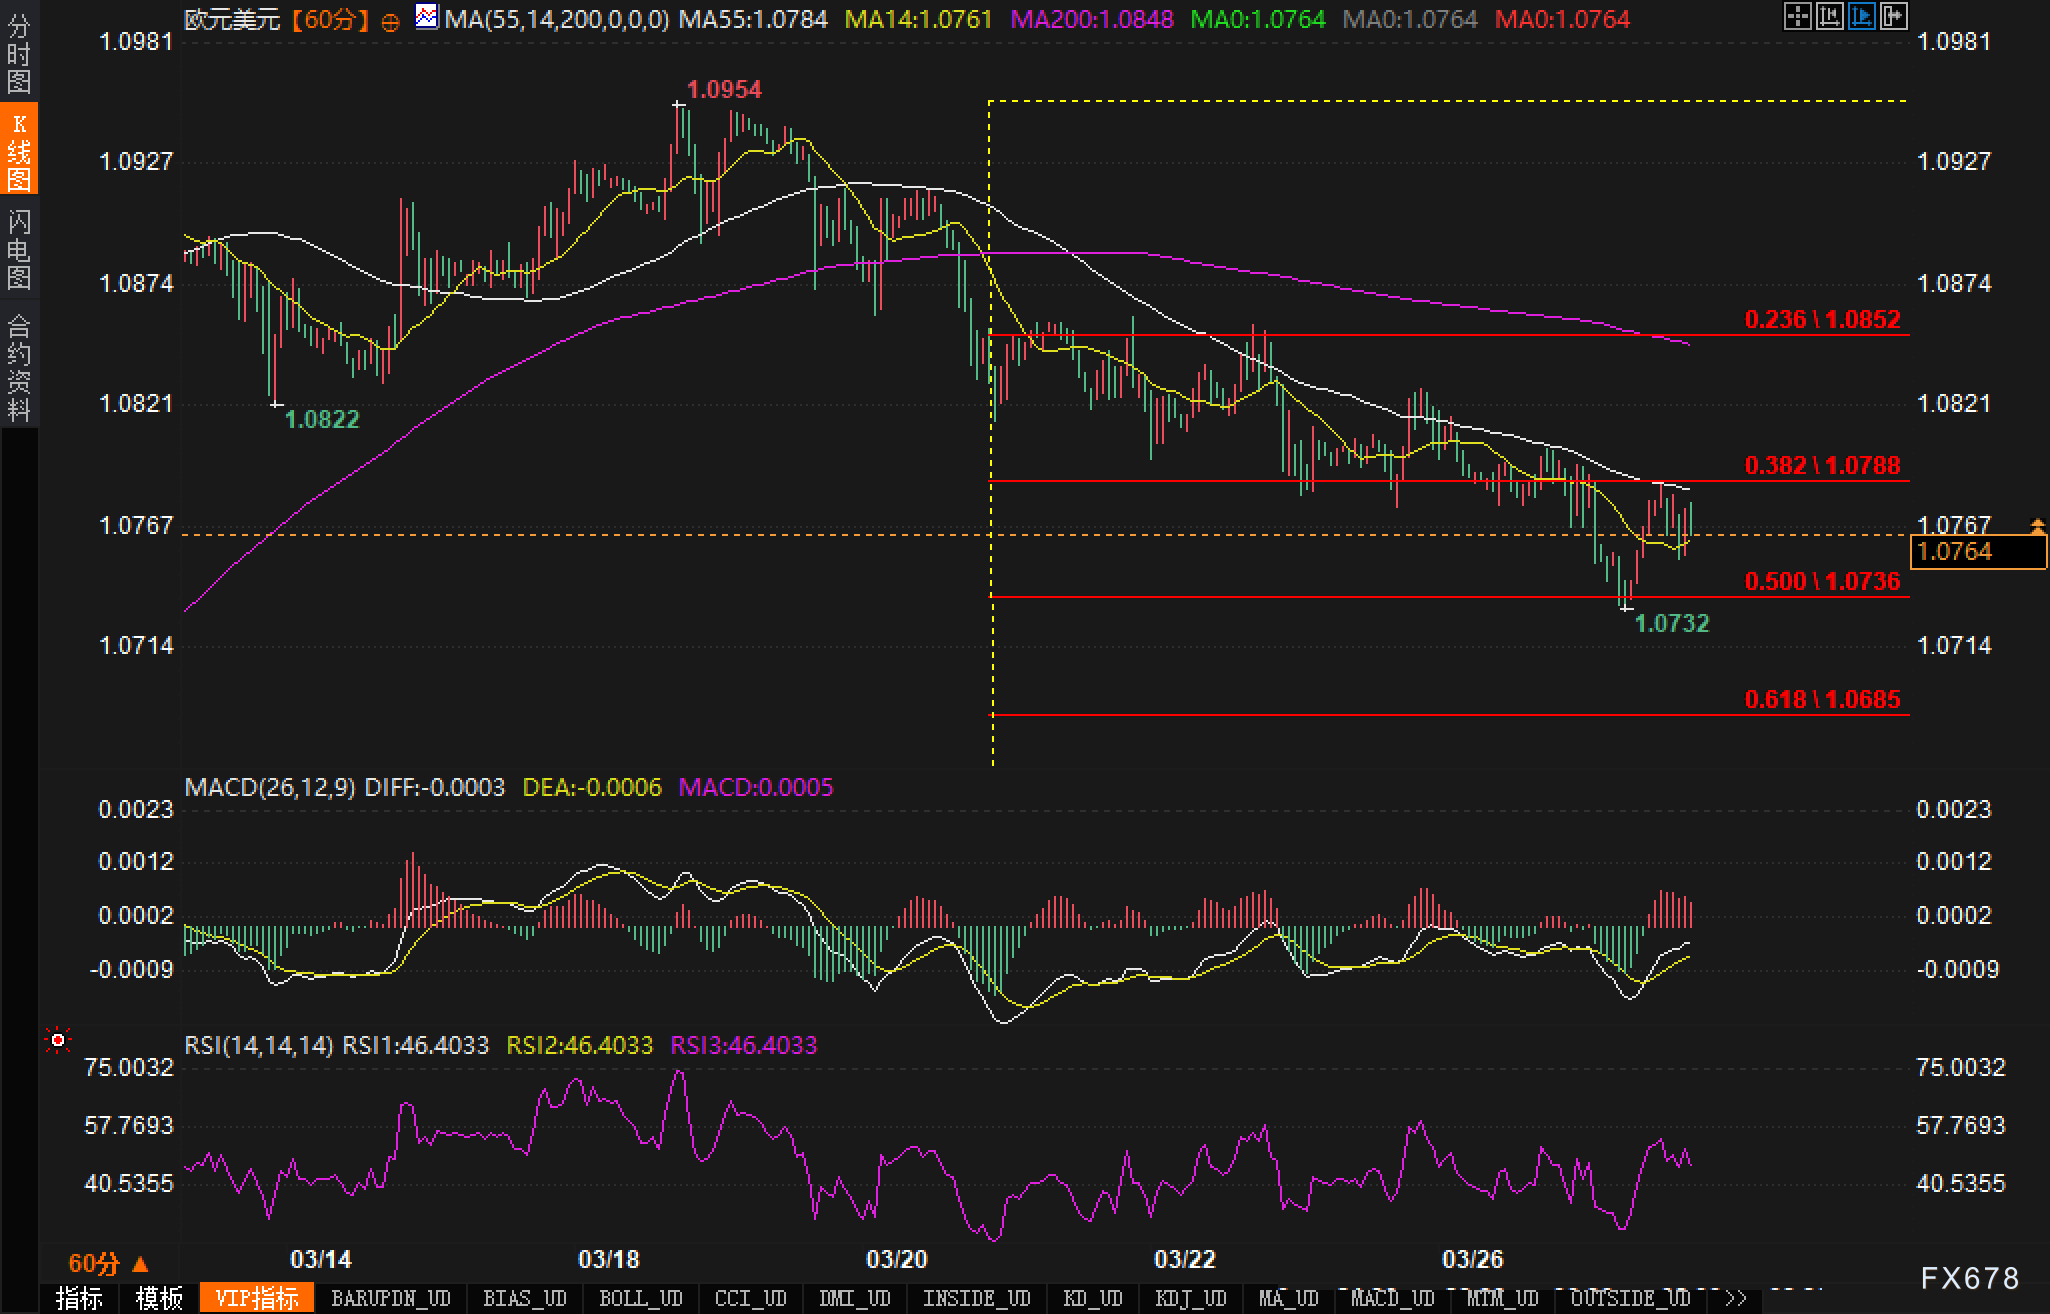Click the blue highlighted chart play icon
The height and width of the screenshot is (1314, 2050).
click(1861, 17)
